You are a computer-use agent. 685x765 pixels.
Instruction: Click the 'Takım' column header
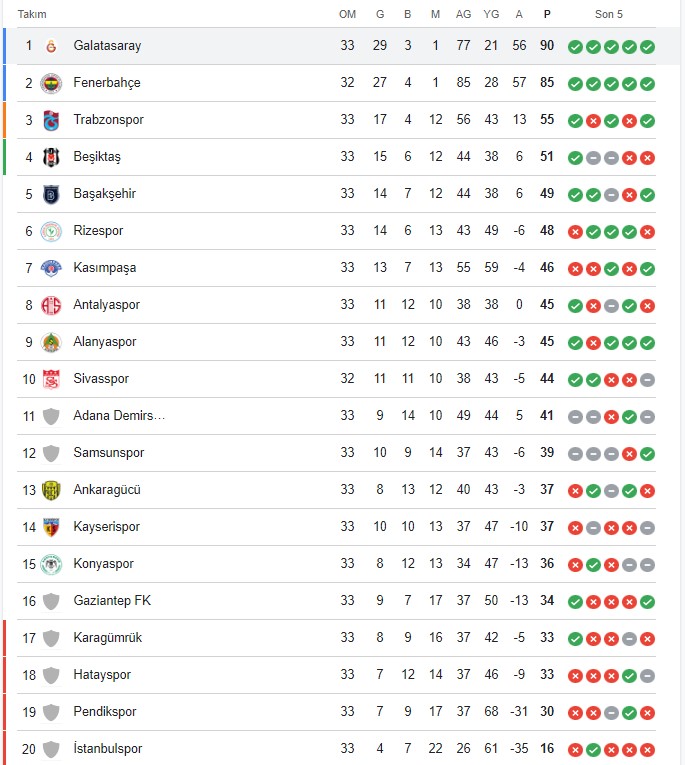click(32, 14)
